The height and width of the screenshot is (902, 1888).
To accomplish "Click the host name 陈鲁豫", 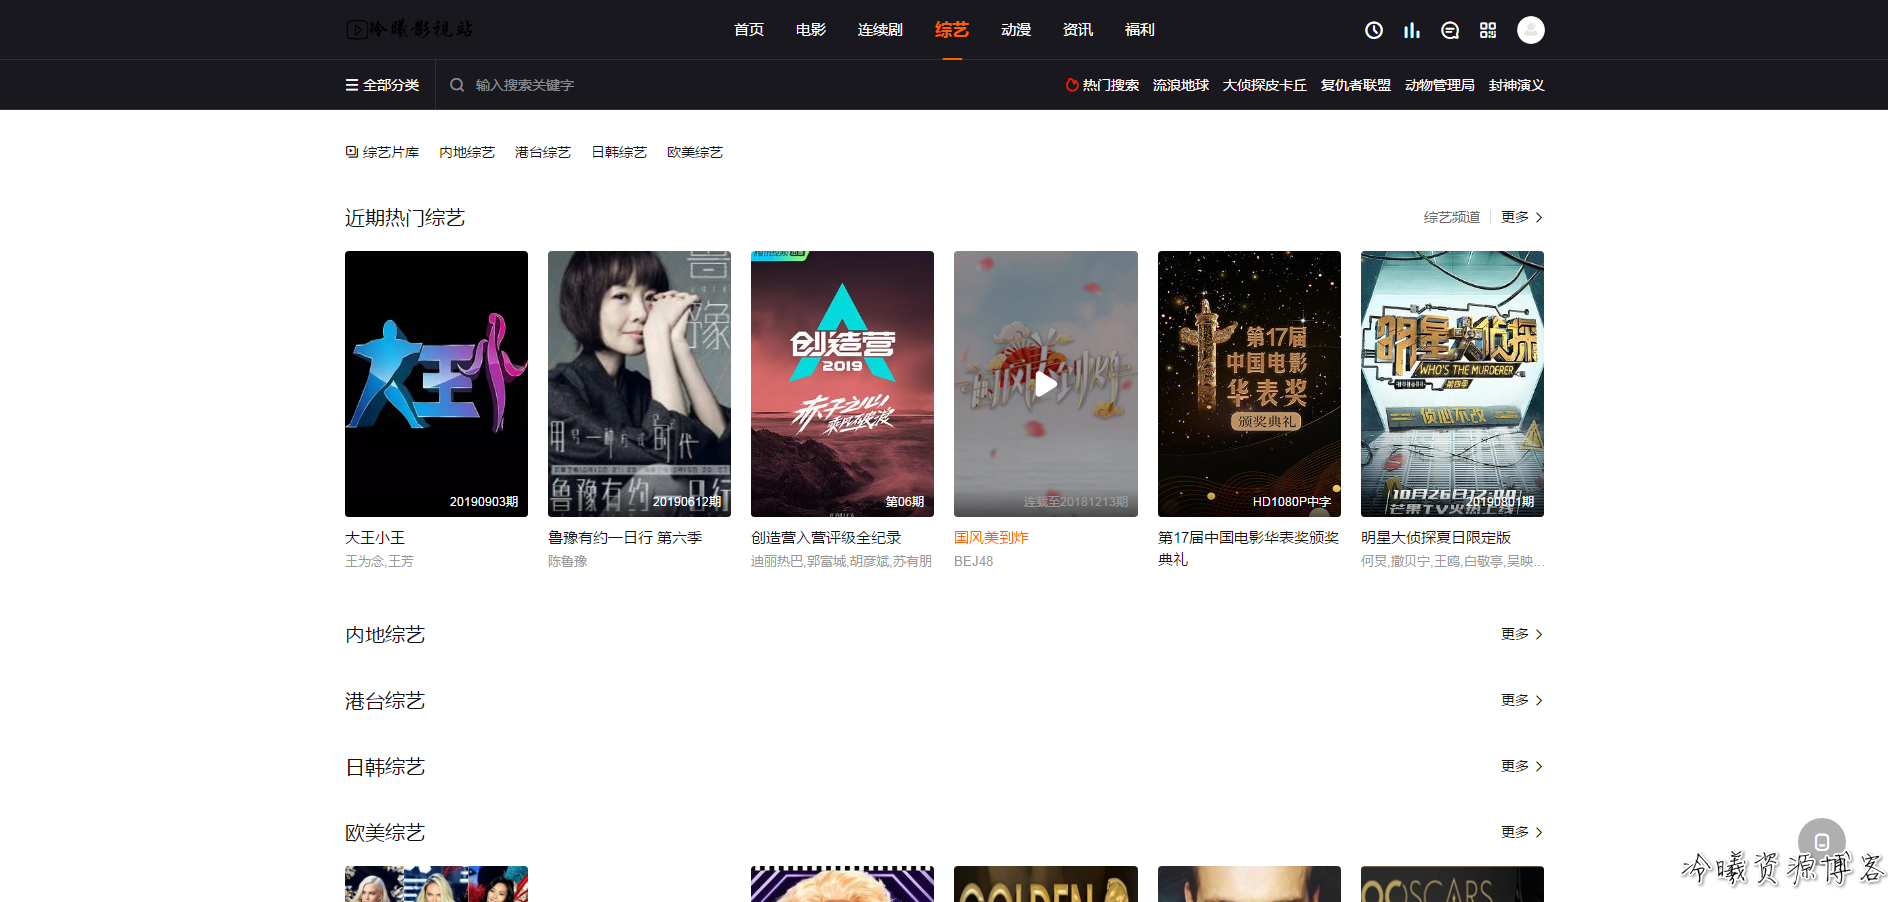I will point(568,562).
